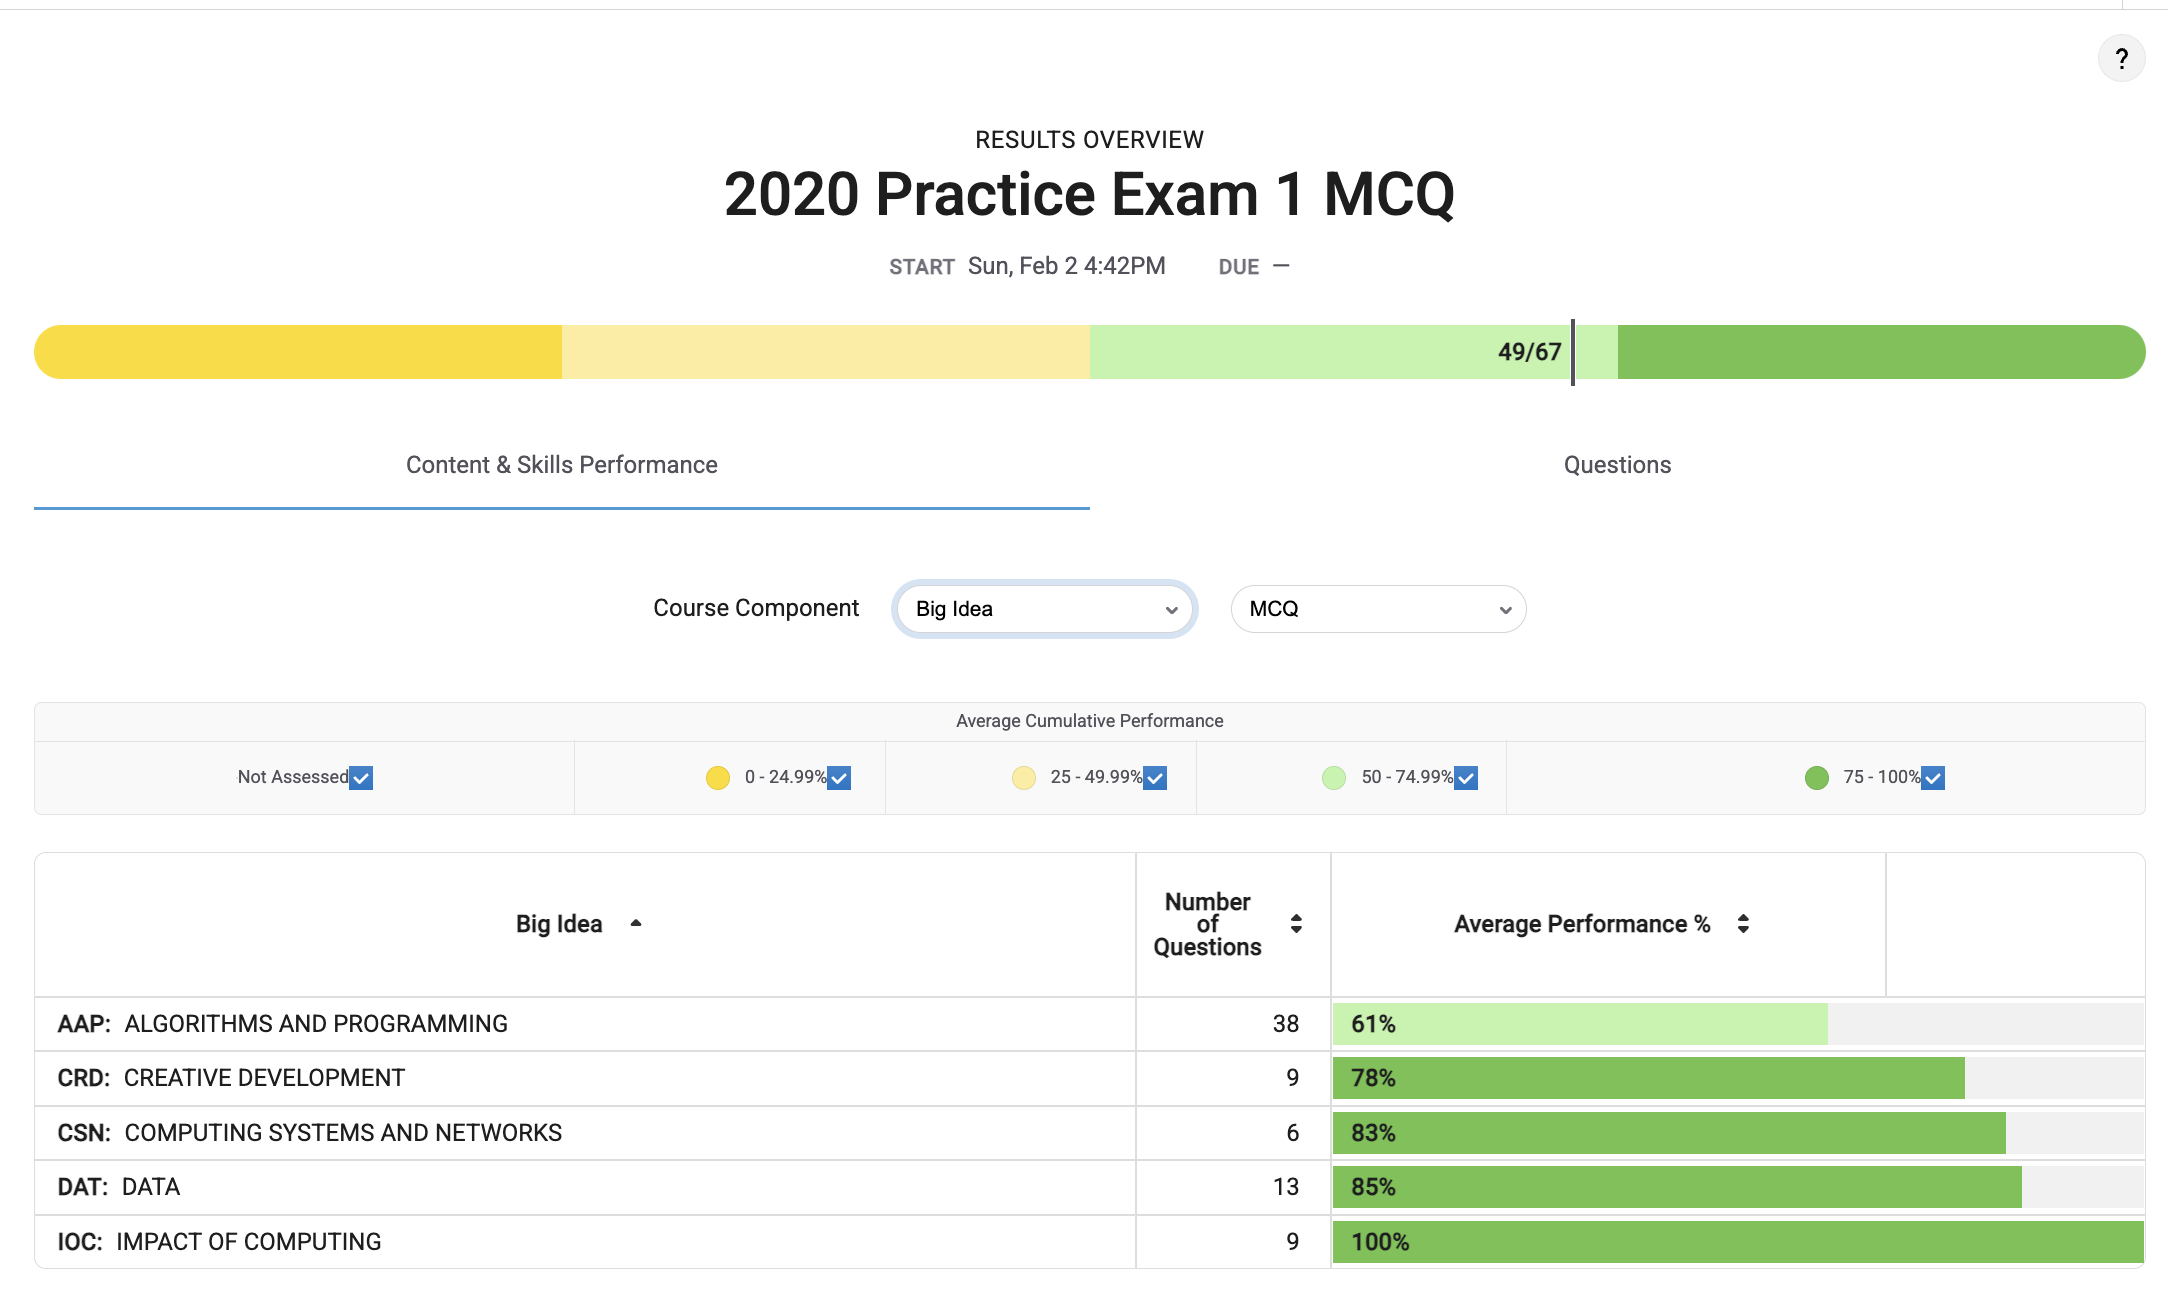Click the yellow 0 - 24.99% legend dot
Viewport: 2168px width, 1304px height.
pos(718,777)
